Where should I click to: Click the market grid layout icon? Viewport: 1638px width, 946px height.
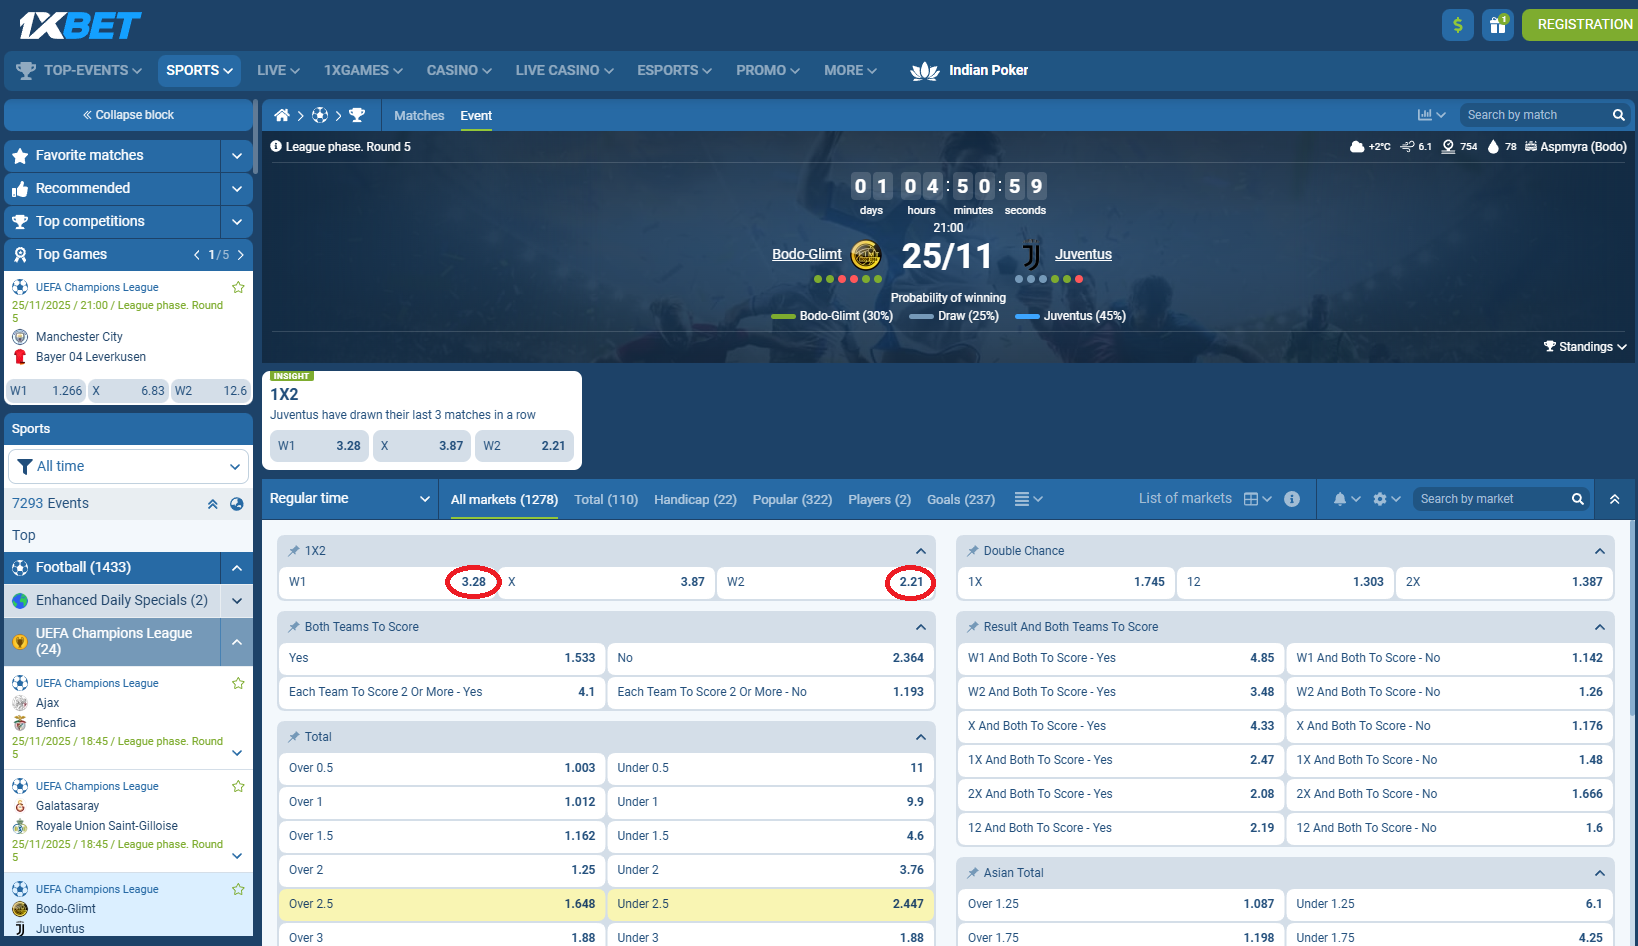[x=1252, y=498]
